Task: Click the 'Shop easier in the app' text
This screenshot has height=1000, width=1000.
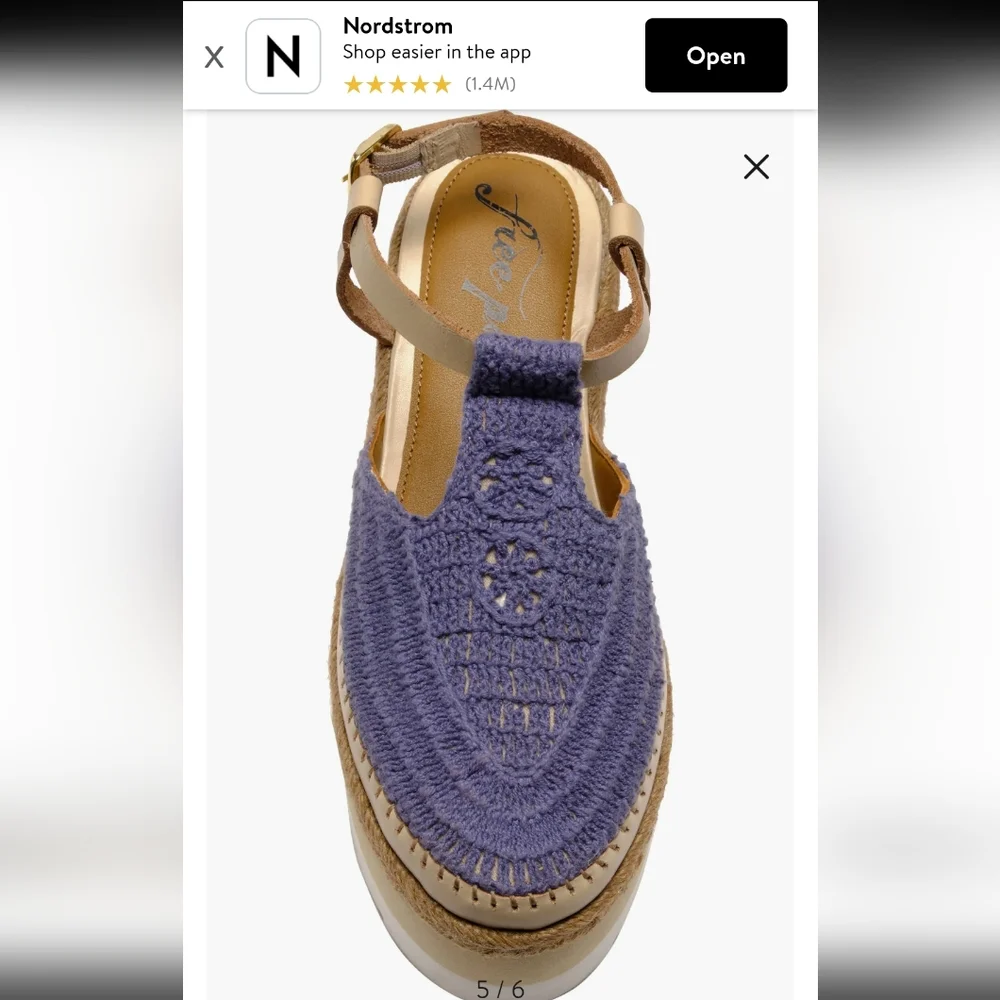Action: [x=437, y=52]
